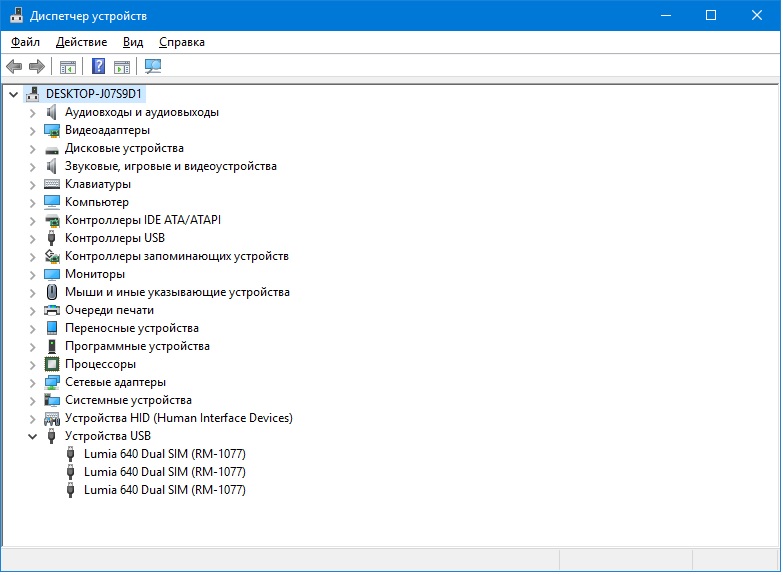Screen dimensions: 783x575
Task: Collapse the Устройства USB category
Action: [x=32, y=437]
